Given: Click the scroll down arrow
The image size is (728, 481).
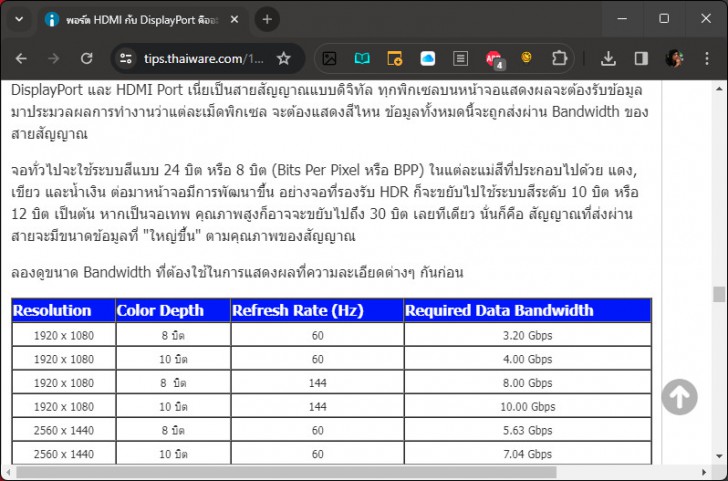Looking at the screenshot, I should [x=719, y=456].
